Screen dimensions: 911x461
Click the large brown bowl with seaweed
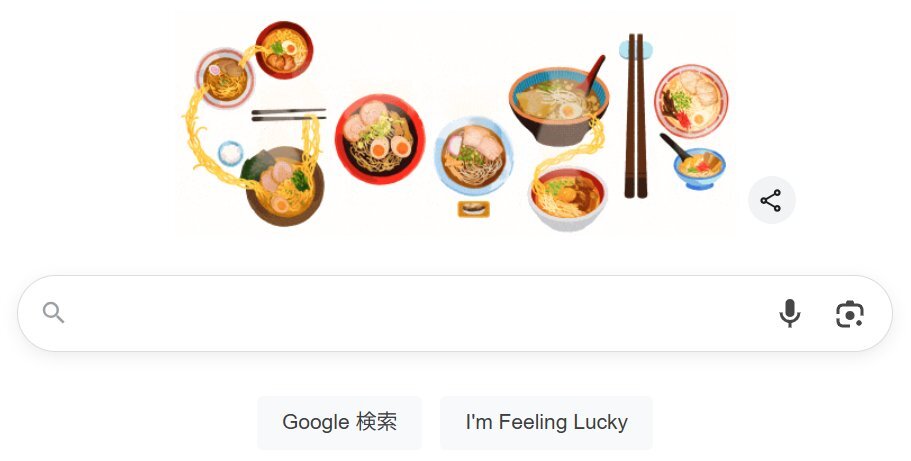[x=285, y=186]
